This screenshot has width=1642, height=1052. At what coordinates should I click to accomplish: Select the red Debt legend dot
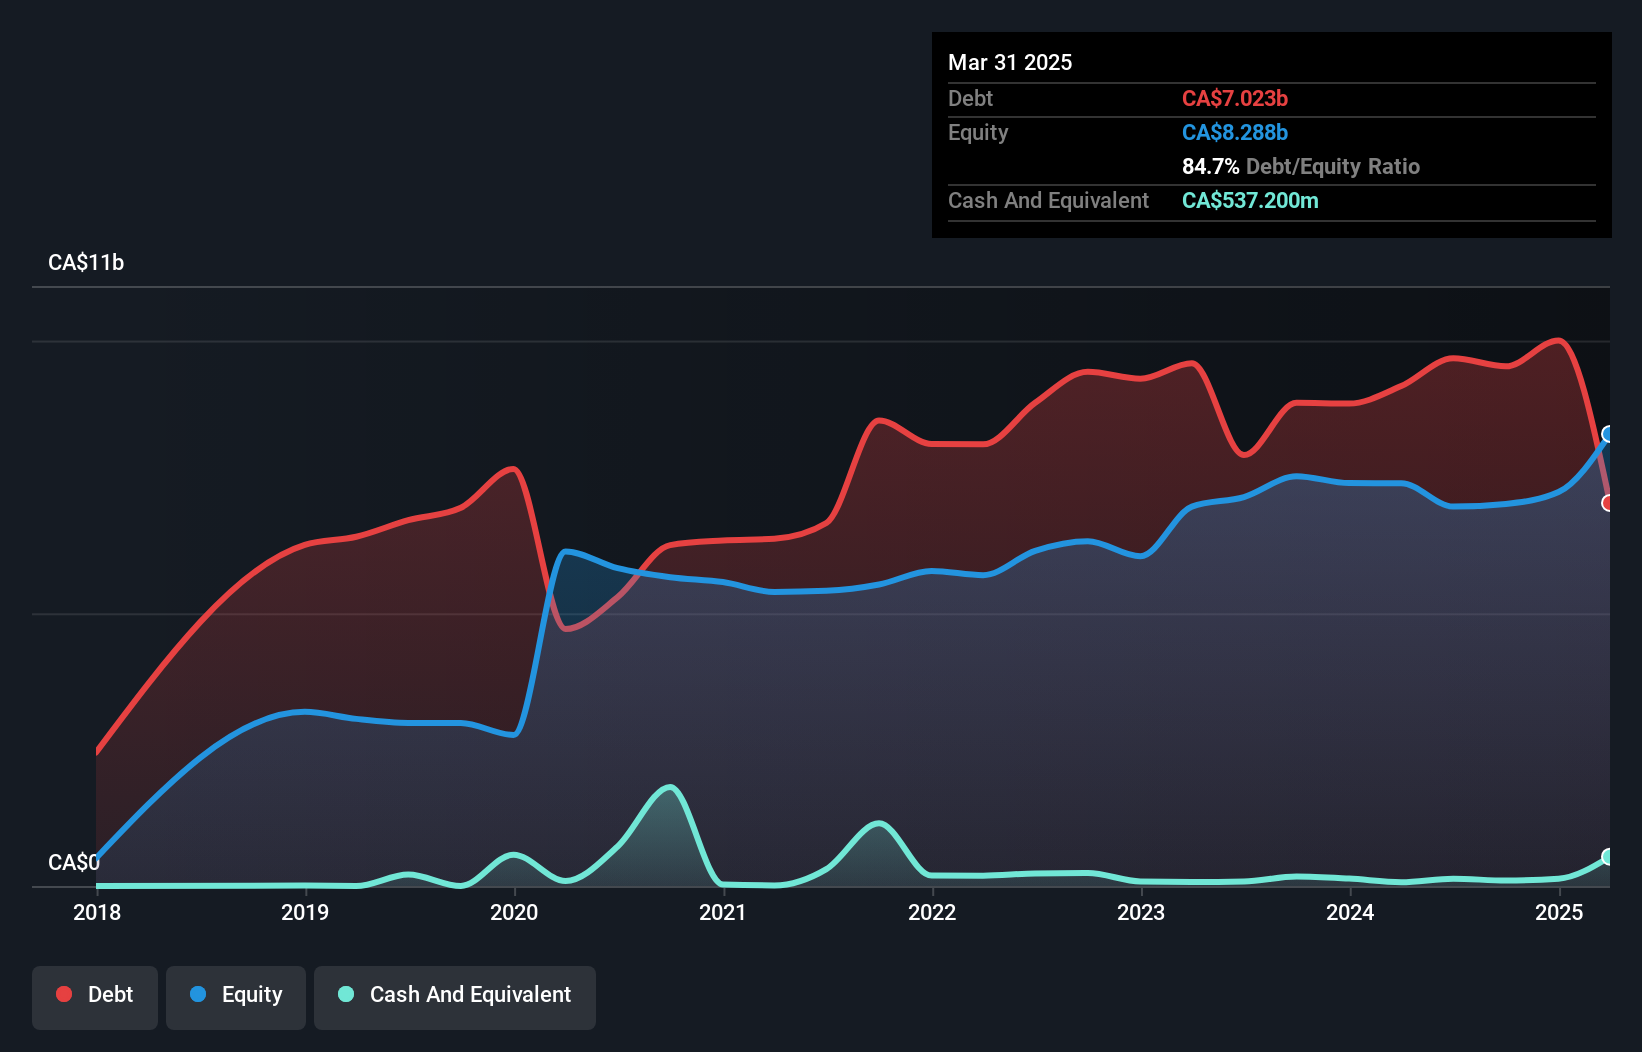pos(64,994)
